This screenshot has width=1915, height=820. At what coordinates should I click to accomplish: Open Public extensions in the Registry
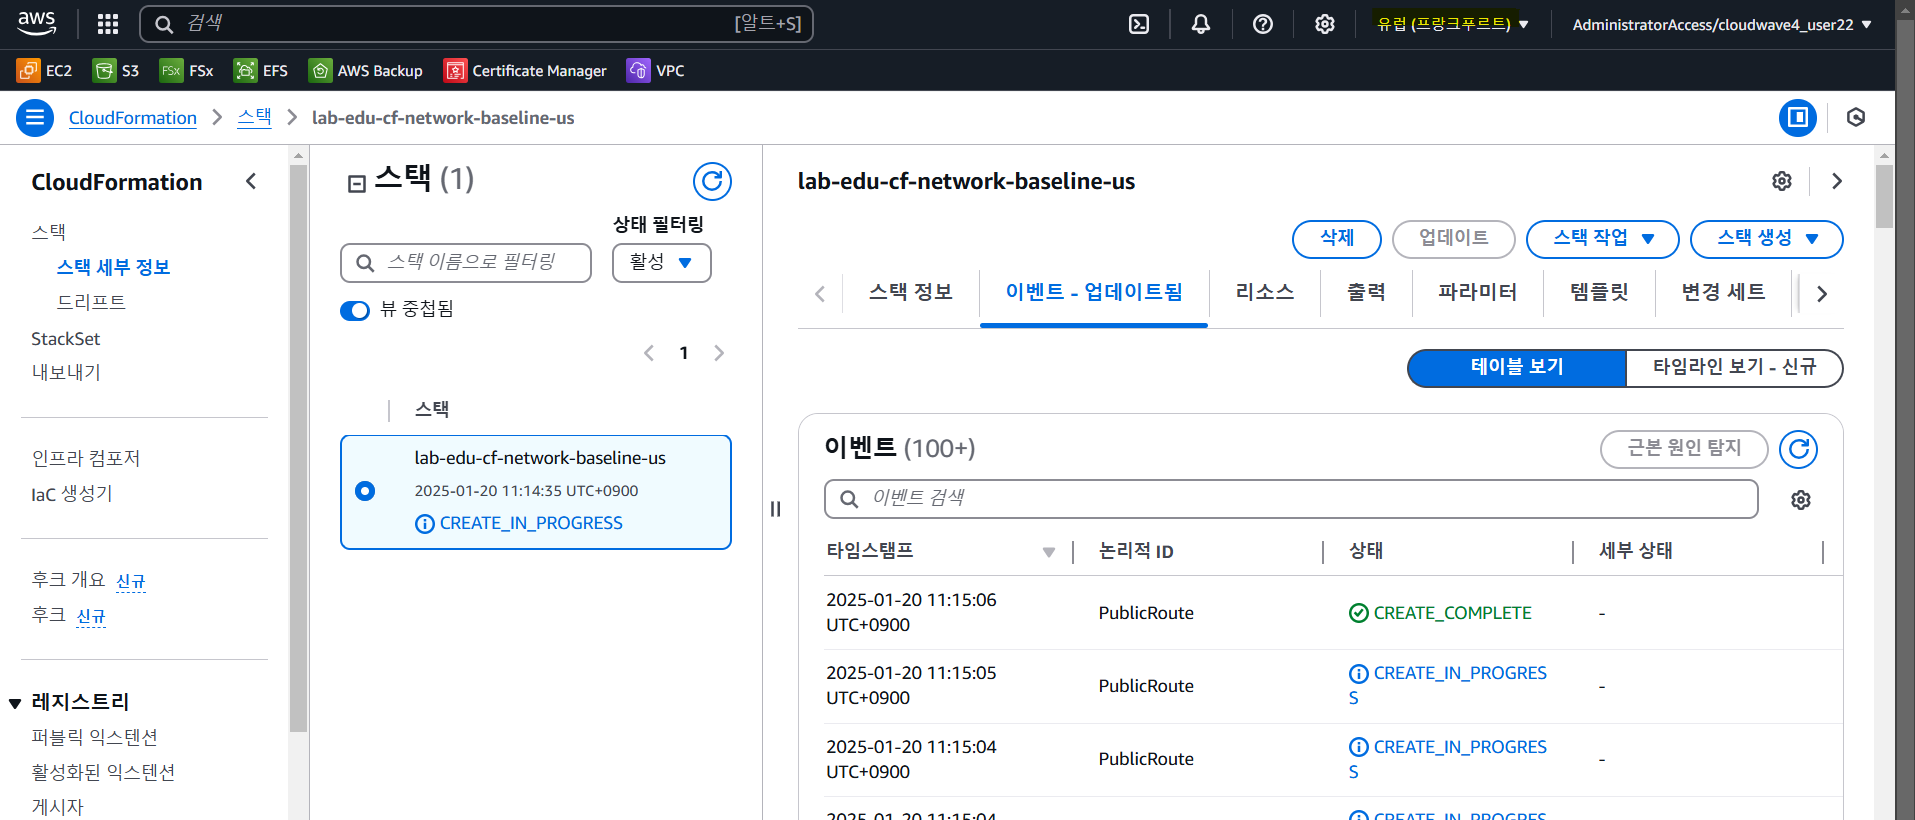coord(95,738)
